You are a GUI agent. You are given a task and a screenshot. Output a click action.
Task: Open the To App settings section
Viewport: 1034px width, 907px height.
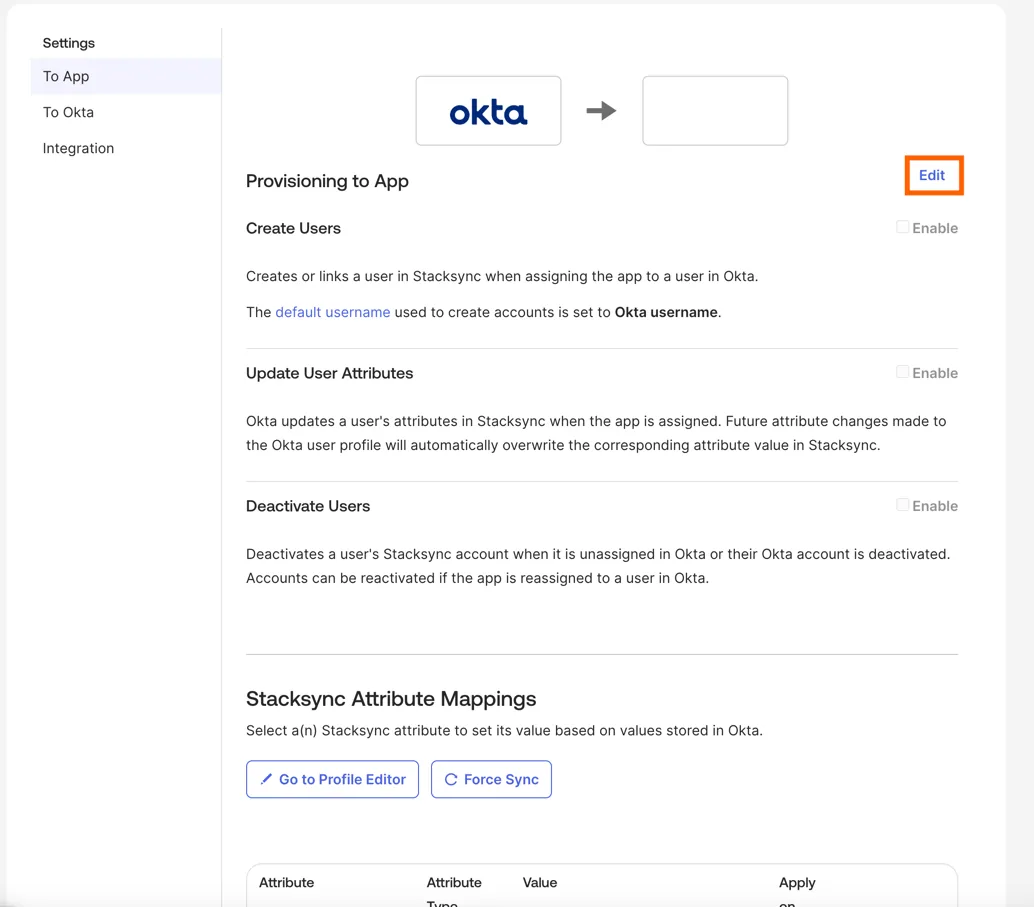tap(125, 77)
